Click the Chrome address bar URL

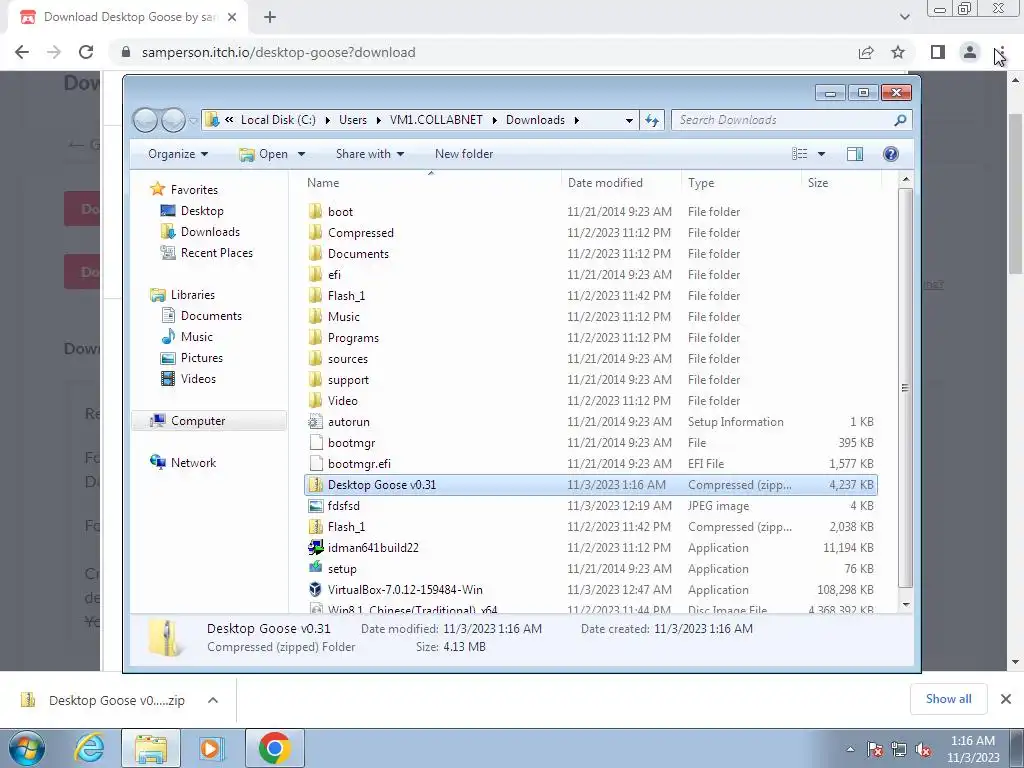pyautogui.click(x=278, y=52)
